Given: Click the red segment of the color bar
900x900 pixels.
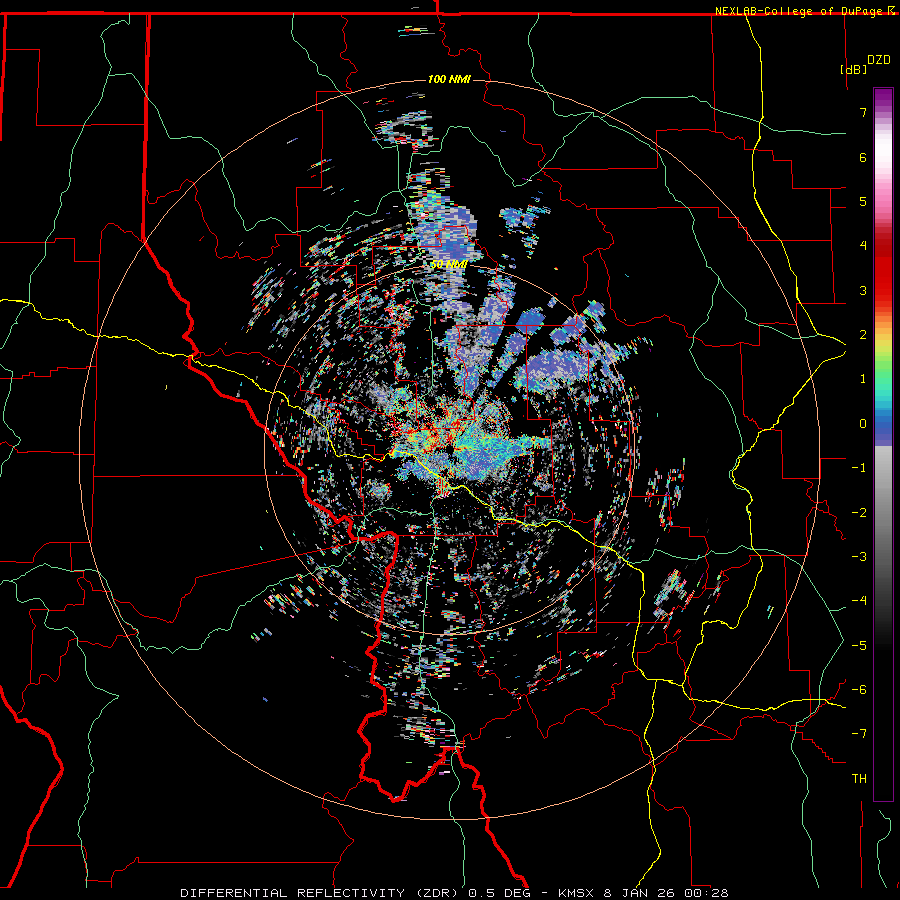Looking at the screenshot, I should point(883,270).
